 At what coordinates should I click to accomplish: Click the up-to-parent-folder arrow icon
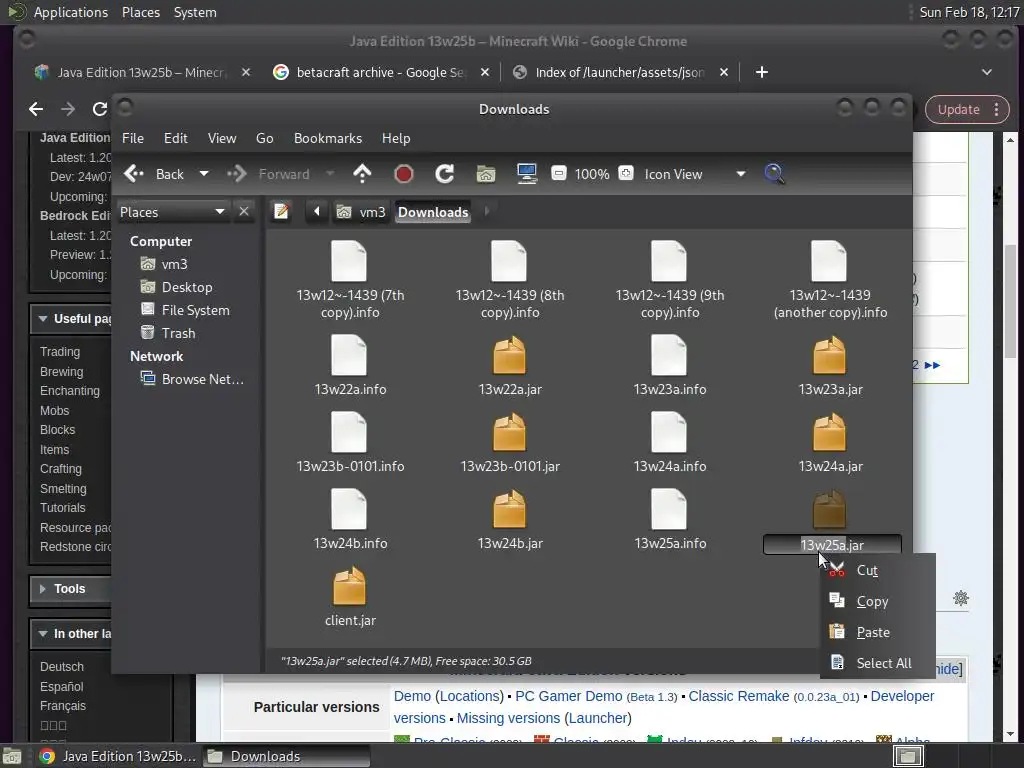[x=362, y=174]
